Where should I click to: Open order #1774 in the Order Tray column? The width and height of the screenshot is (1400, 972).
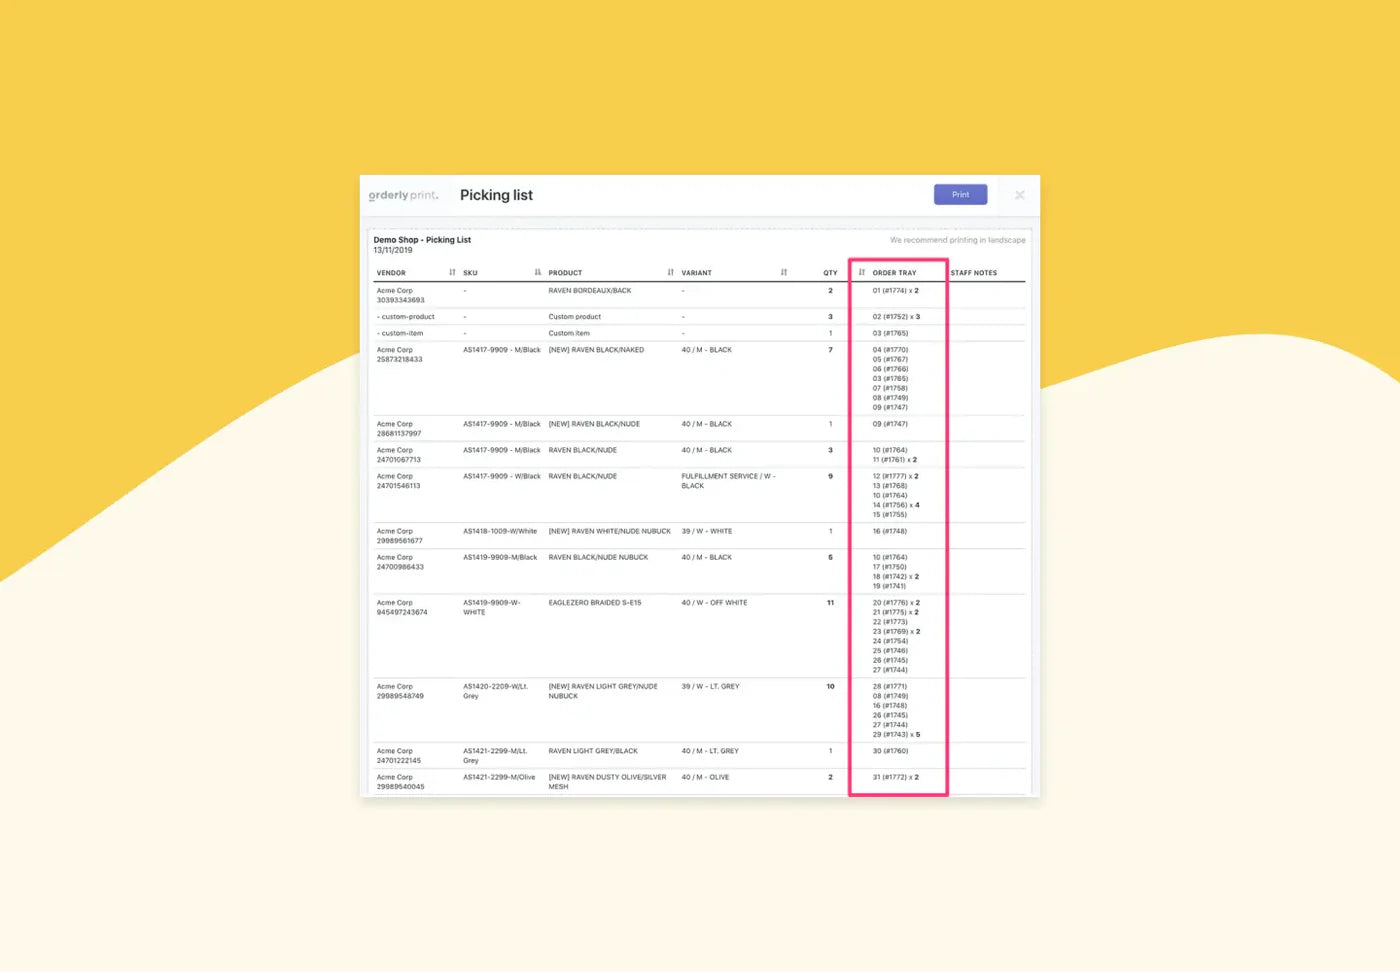tap(897, 290)
